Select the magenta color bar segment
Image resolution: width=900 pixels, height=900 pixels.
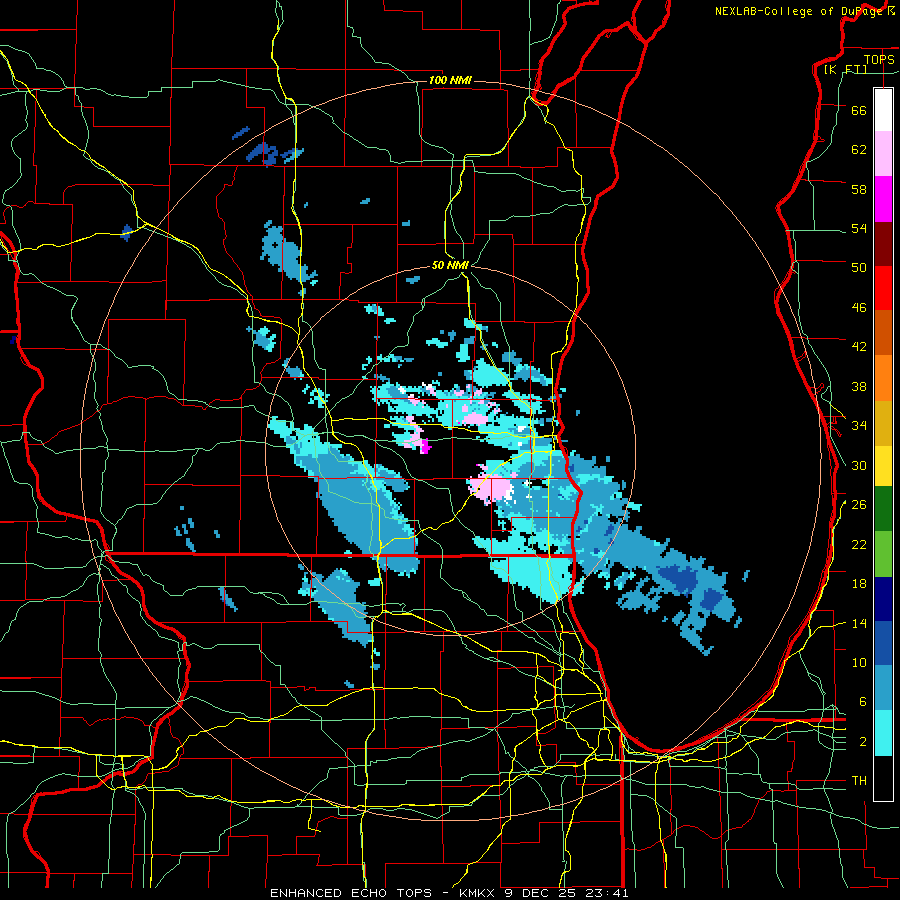[883, 199]
